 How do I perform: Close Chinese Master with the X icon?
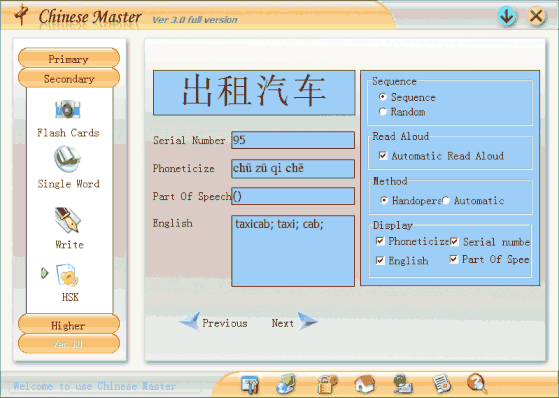[x=536, y=16]
